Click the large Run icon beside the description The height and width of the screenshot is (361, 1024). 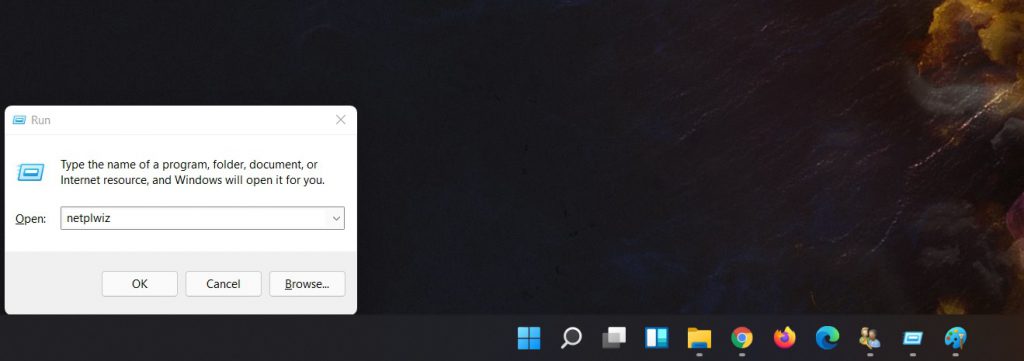point(31,172)
